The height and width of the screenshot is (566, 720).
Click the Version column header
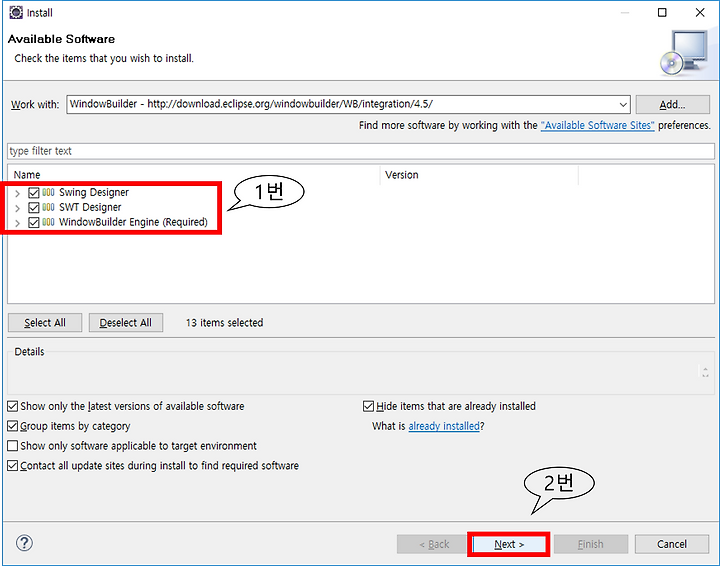[x=479, y=175]
